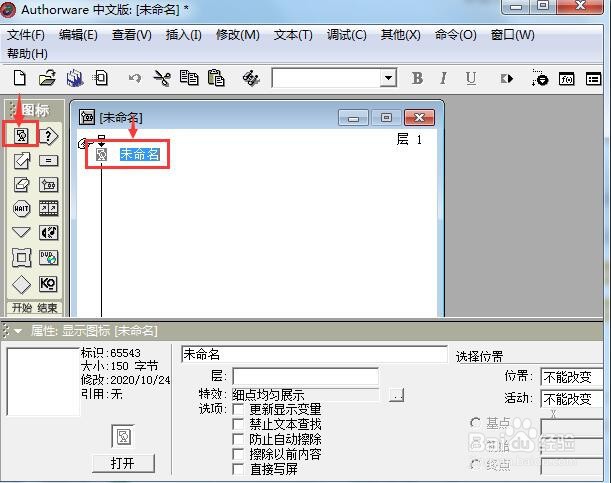Select the Decision diamond icon
611x483 pixels.
pos(21,284)
